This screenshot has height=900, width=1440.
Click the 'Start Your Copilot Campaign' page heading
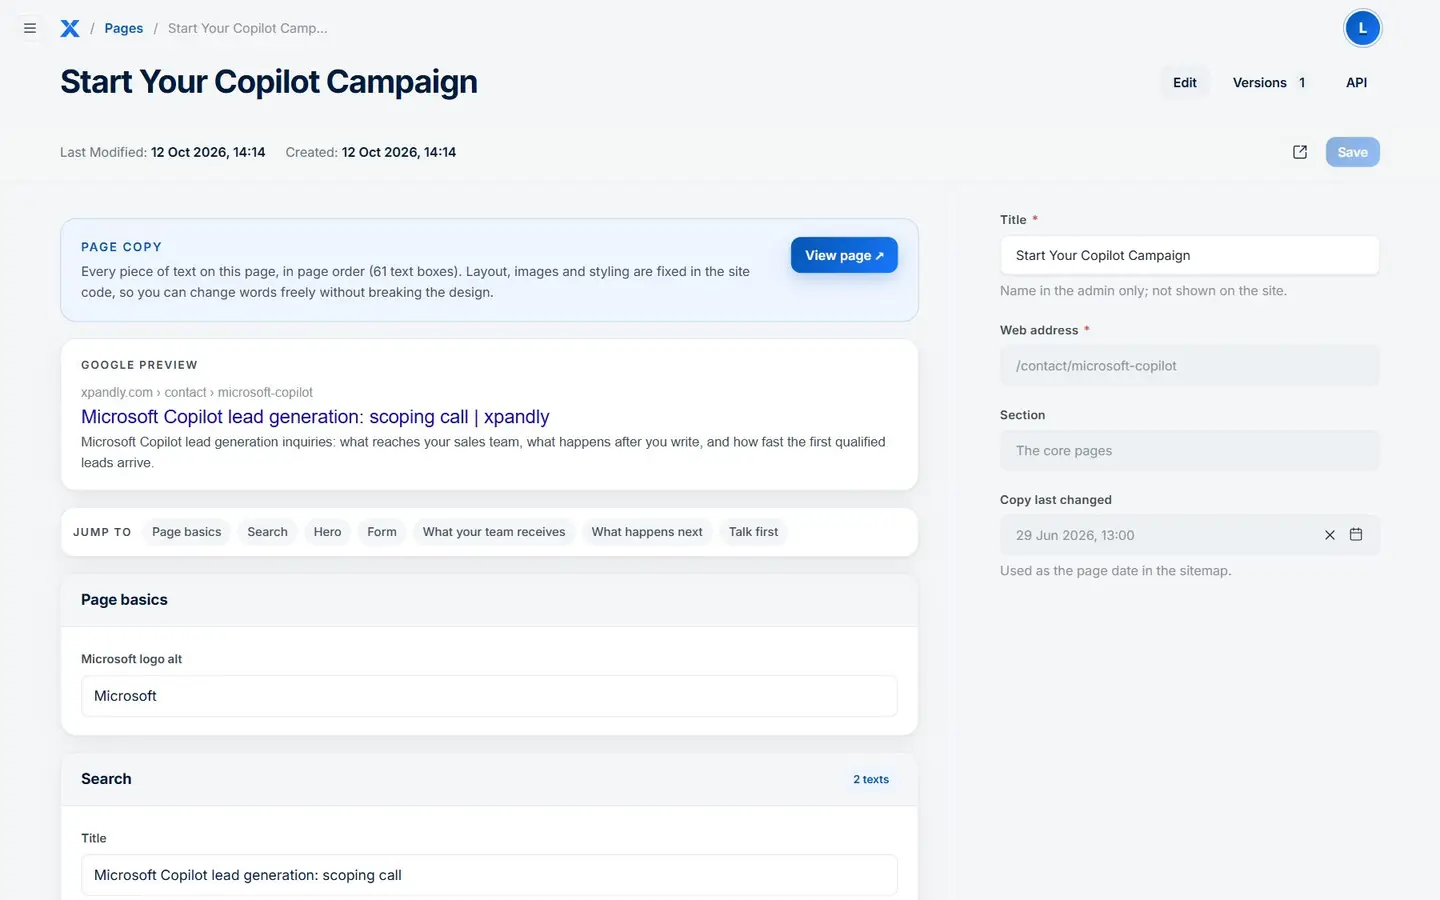[269, 82]
